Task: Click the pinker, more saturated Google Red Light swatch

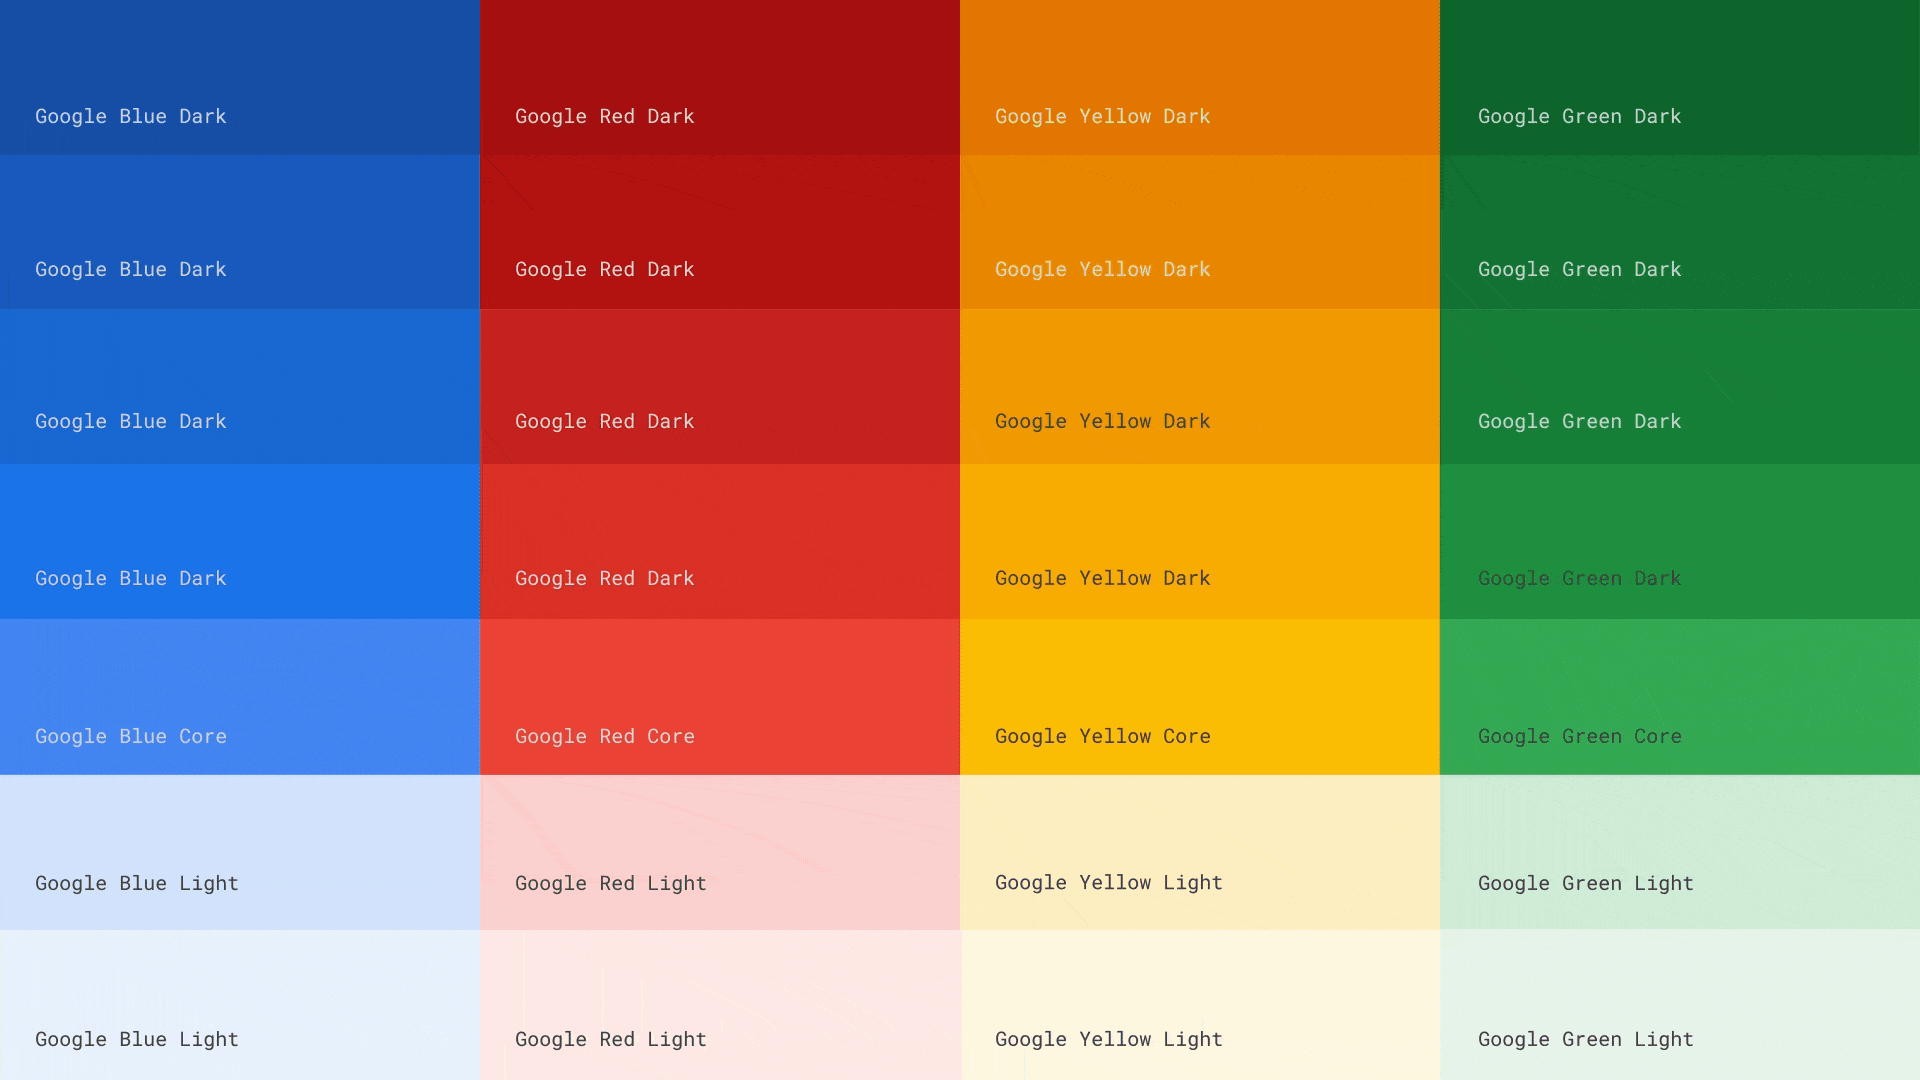Action: (720, 852)
